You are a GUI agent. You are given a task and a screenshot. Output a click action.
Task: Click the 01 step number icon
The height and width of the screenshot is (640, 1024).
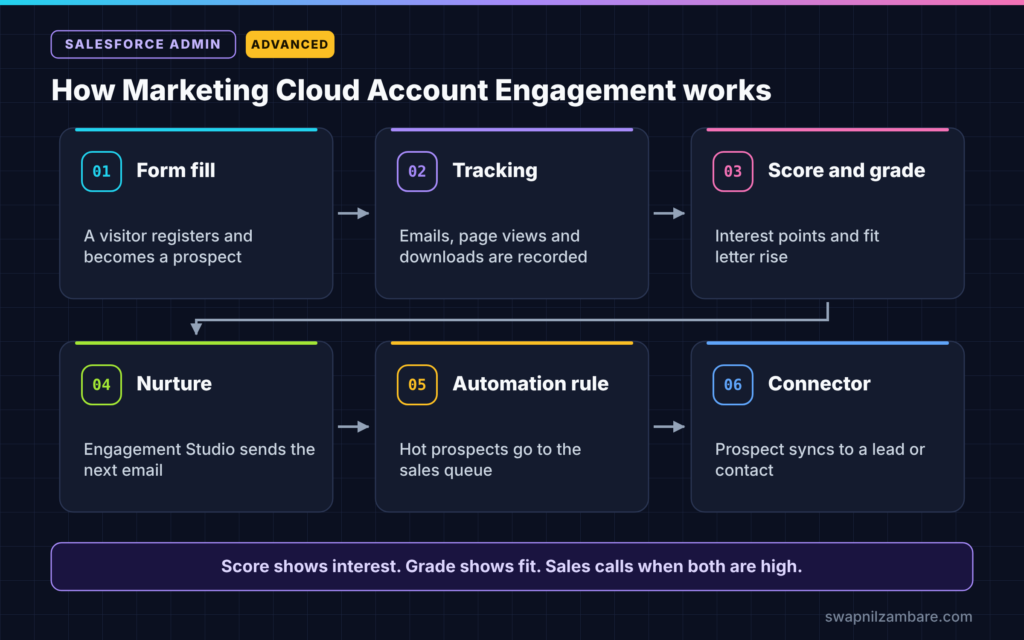tap(101, 171)
